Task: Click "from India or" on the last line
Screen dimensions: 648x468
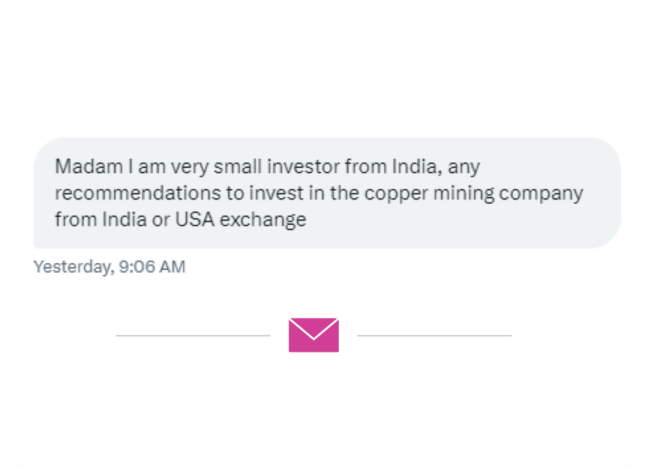Action: pyautogui.click(x=112, y=219)
